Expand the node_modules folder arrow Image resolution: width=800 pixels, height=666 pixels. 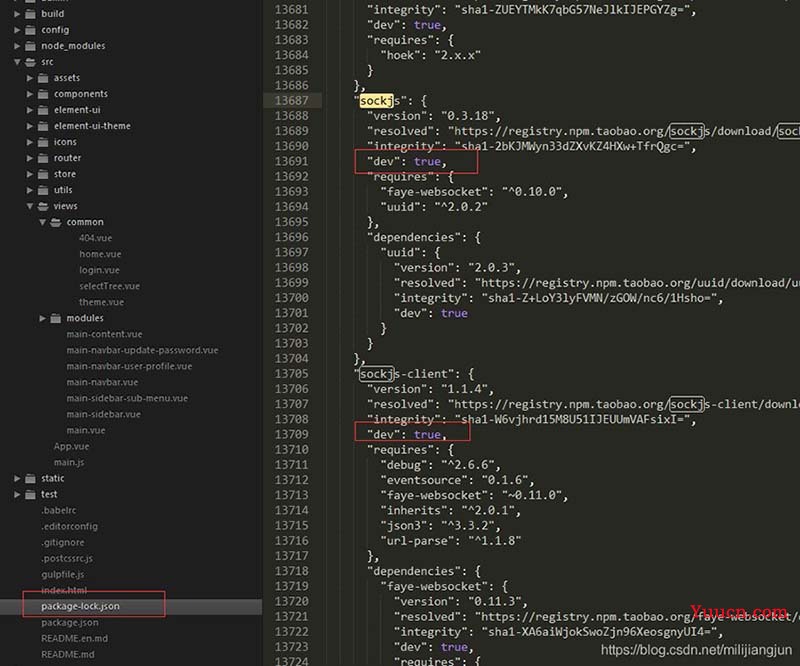click(17, 46)
